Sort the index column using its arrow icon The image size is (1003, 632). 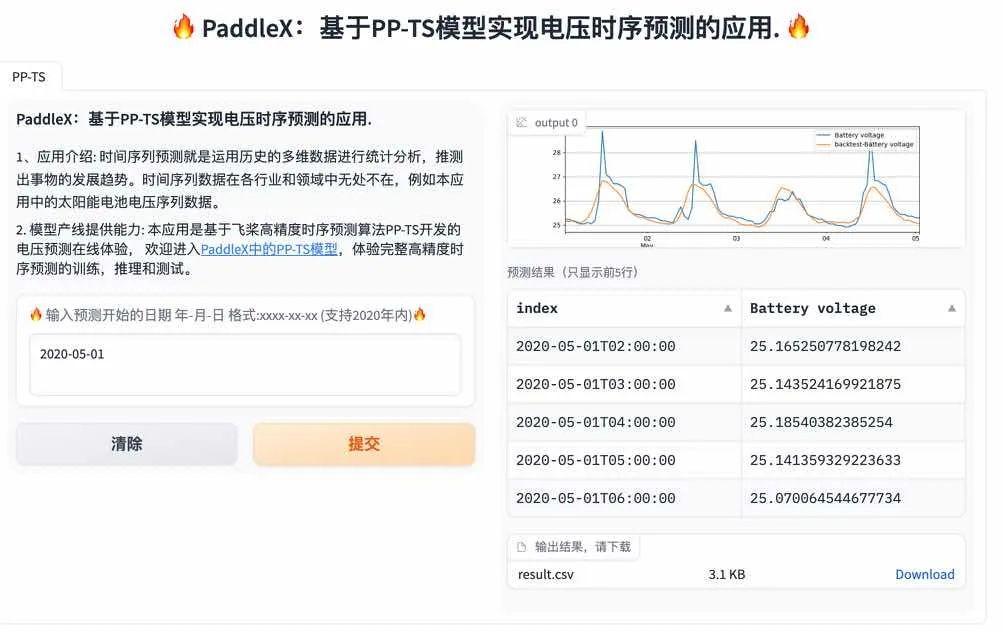point(727,308)
